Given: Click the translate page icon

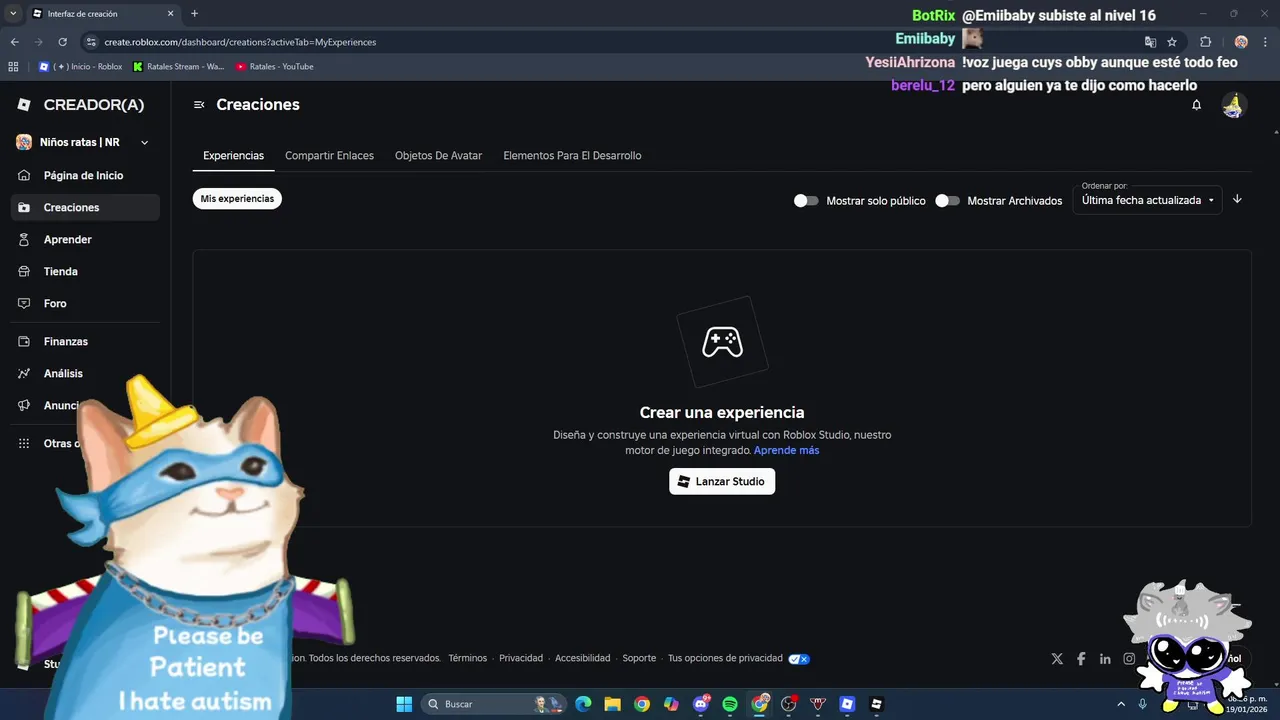Looking at the screenshot, I should [1150, 42].
